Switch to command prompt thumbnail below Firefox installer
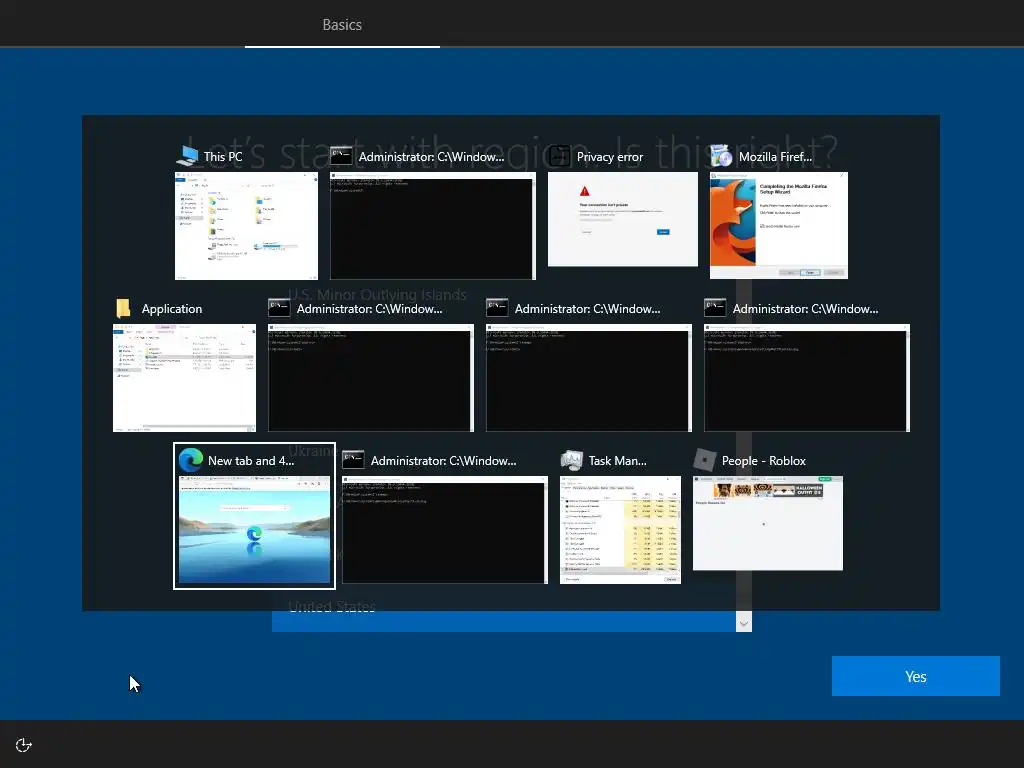 click(807, 378)
